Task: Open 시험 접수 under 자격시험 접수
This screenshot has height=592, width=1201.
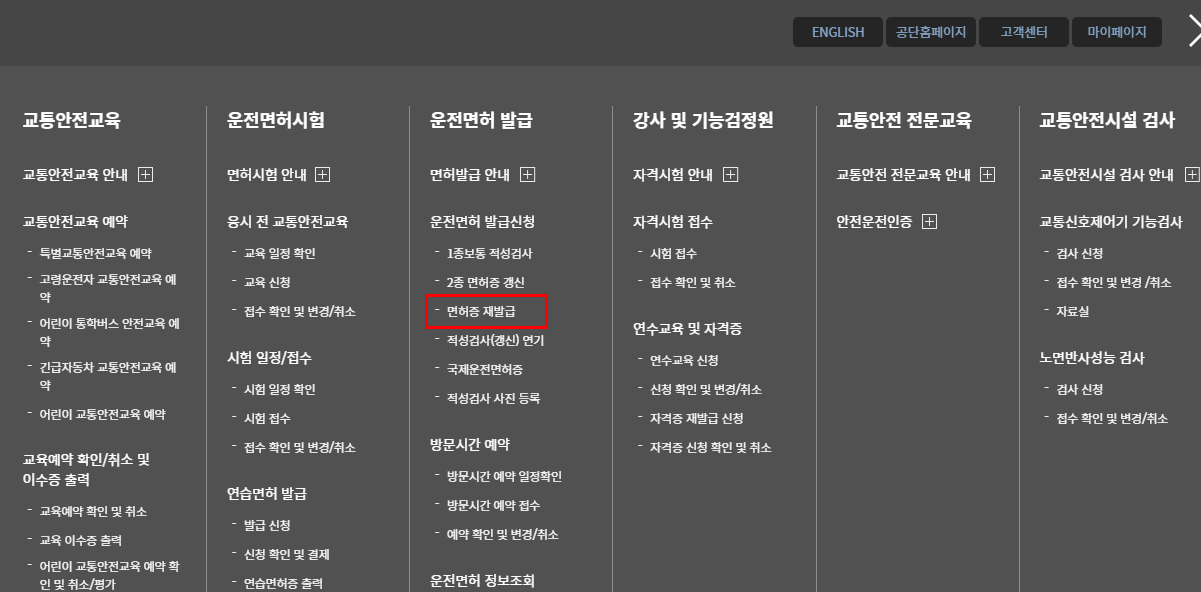Action: (x=673, y=254)
